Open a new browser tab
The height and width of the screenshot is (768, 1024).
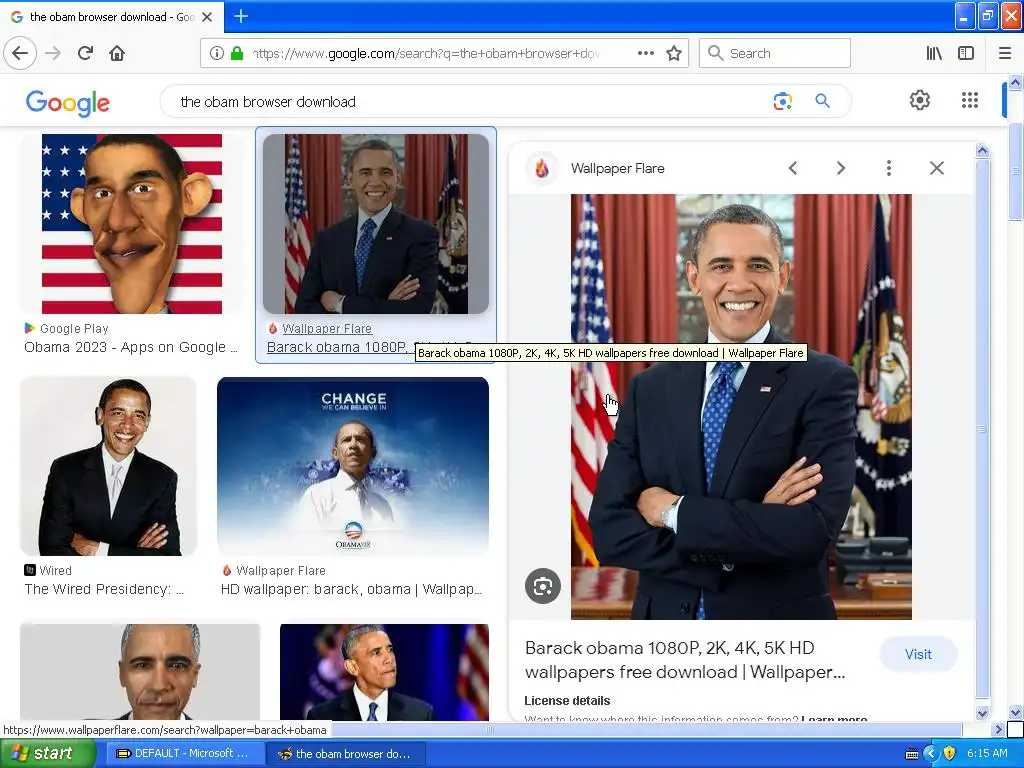click(241, 16)
